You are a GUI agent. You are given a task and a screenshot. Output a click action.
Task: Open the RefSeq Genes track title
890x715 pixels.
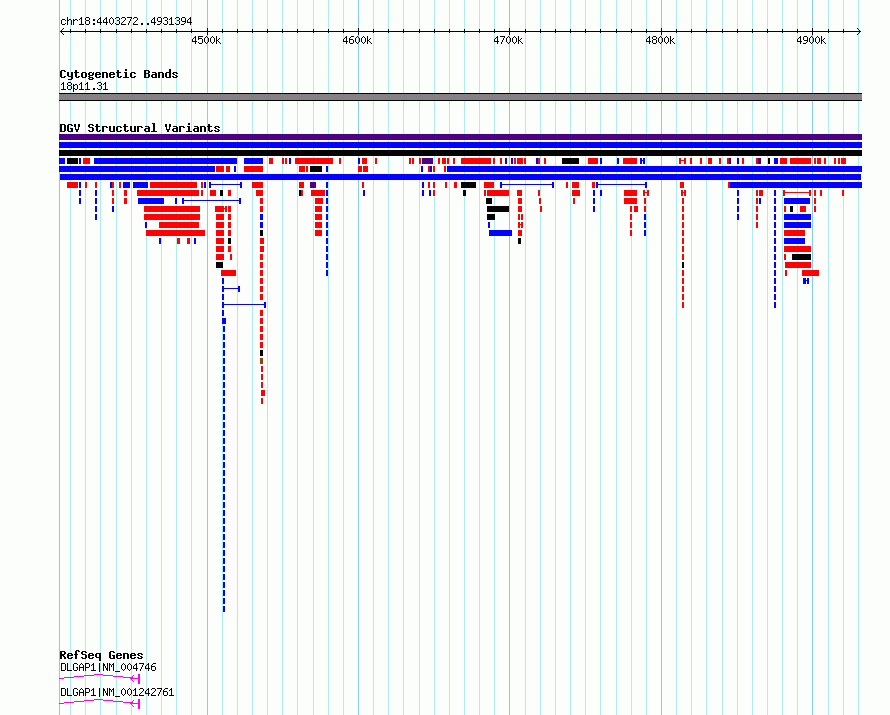coord(101,655)
